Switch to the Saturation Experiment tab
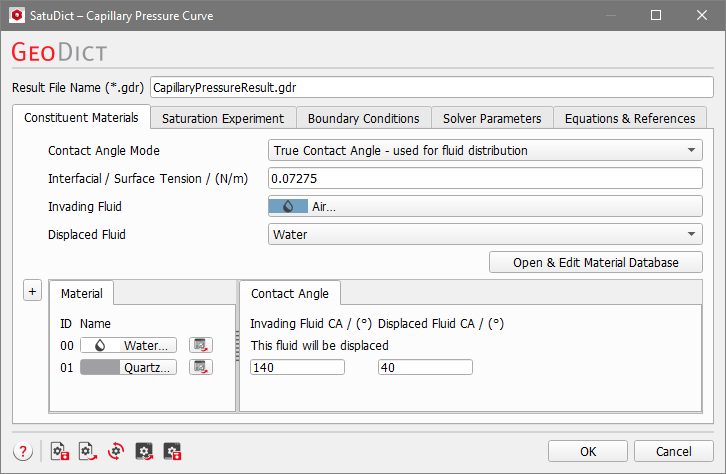Viewport: 726px width, 474px height. 223,118
